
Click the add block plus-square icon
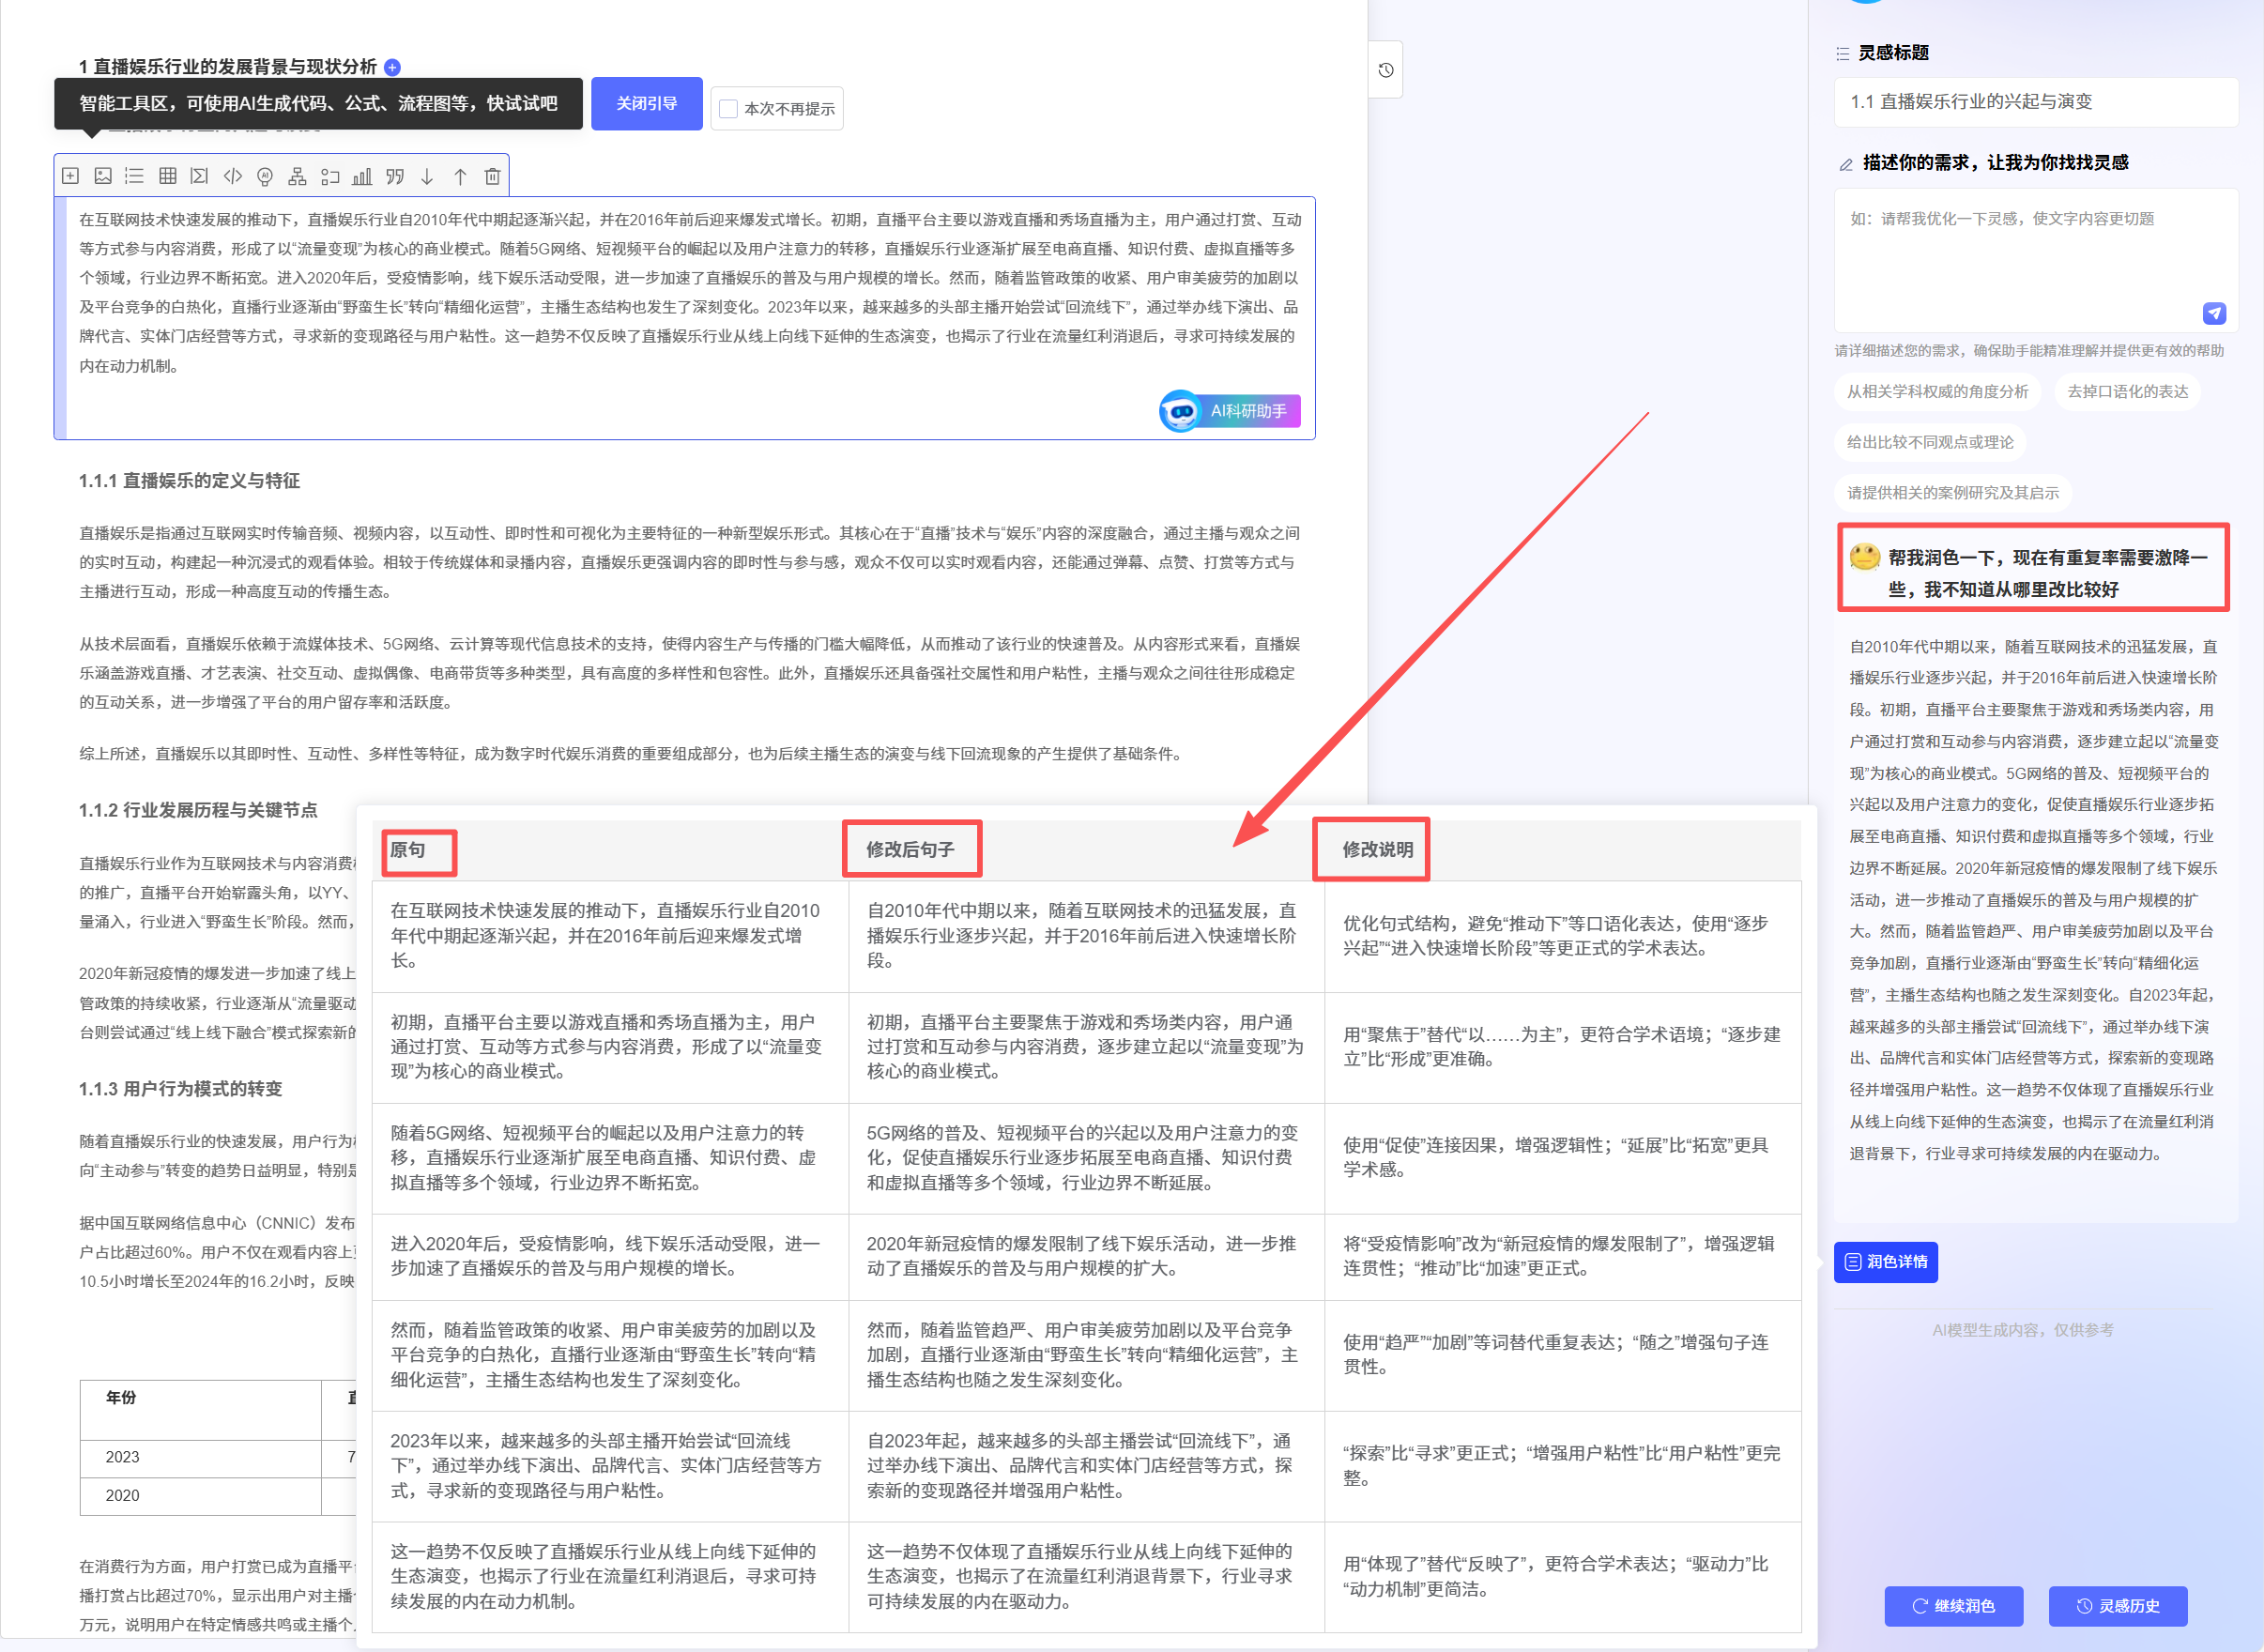tap(70, 176)
